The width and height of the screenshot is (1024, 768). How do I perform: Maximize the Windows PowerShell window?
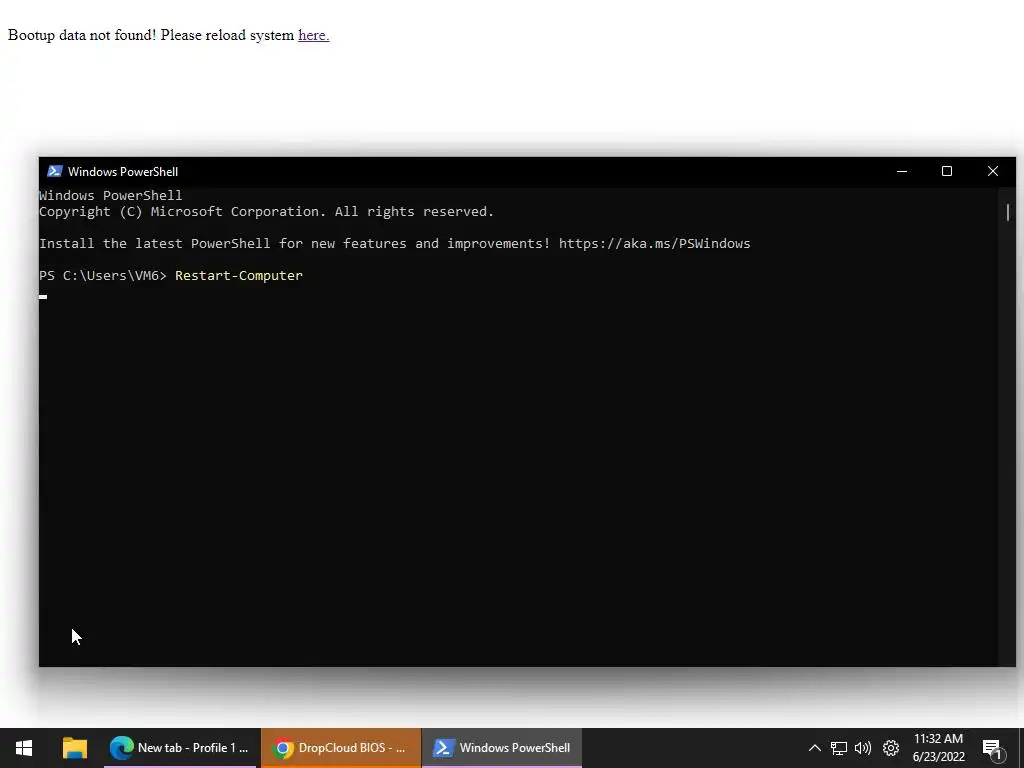[x=947, y=172]
